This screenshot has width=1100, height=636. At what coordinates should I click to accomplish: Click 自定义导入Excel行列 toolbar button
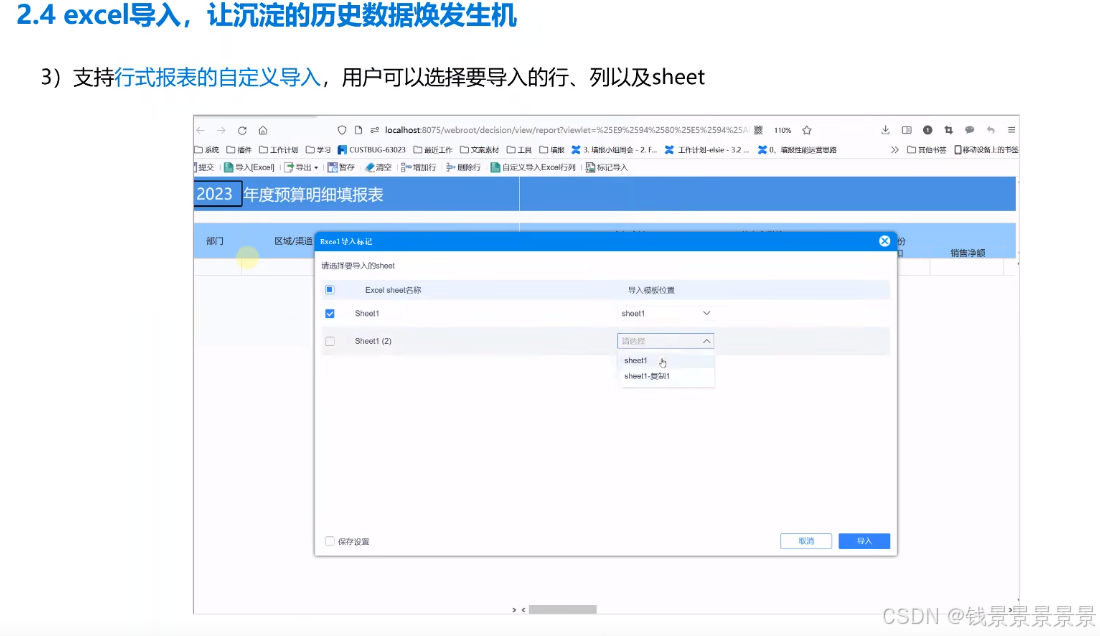[x=532, y=168]
